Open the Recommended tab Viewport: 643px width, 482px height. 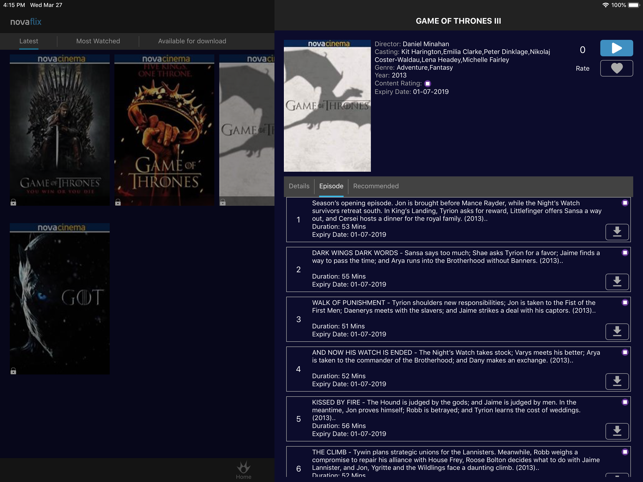(376, 186)
